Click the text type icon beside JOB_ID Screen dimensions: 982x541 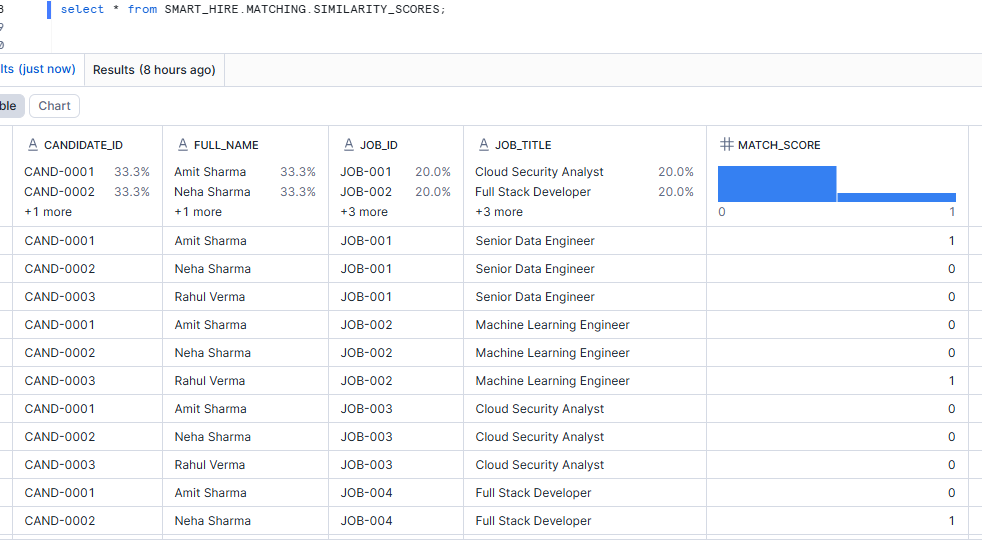point(349,145)
